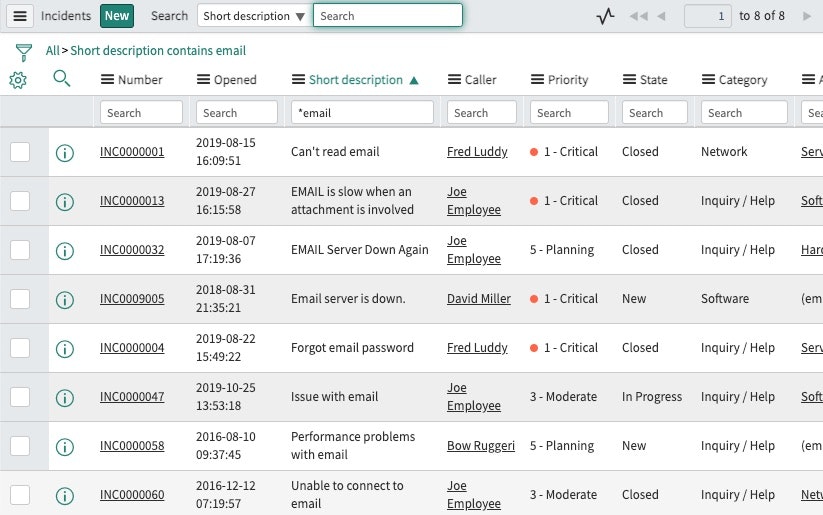The image size is (823, 515).
Task: Open the list hamburger menu beside Incidents
Action: (x=20, y=16)
